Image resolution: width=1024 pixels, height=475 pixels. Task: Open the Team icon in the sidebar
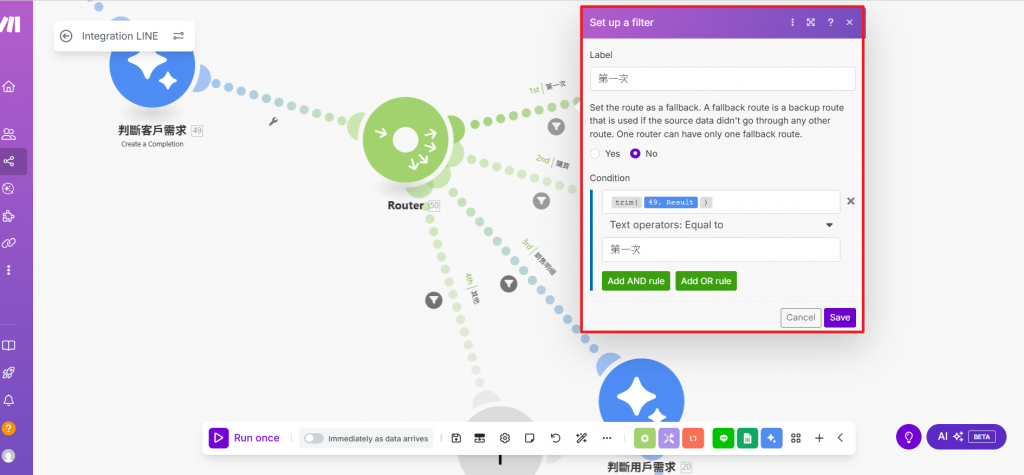(9, 135)
